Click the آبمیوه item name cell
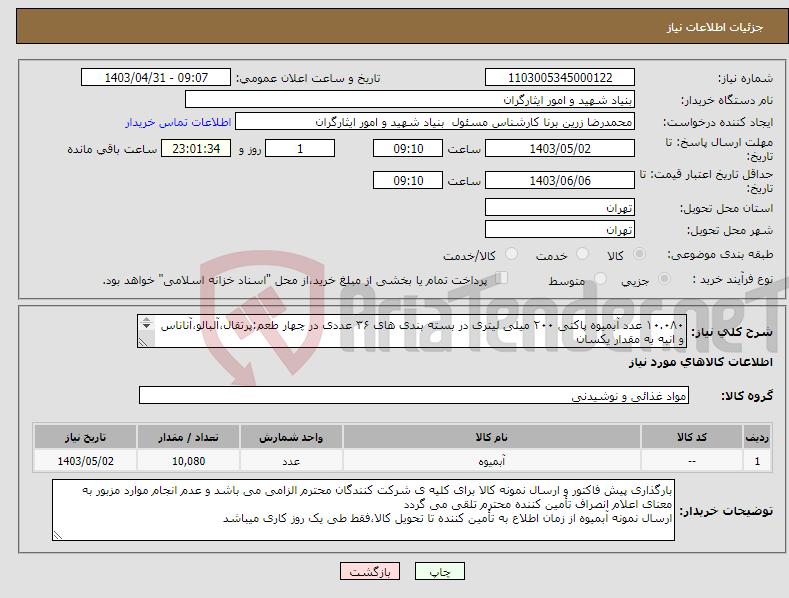The image size is (789, 598). (x=492, y=461)
